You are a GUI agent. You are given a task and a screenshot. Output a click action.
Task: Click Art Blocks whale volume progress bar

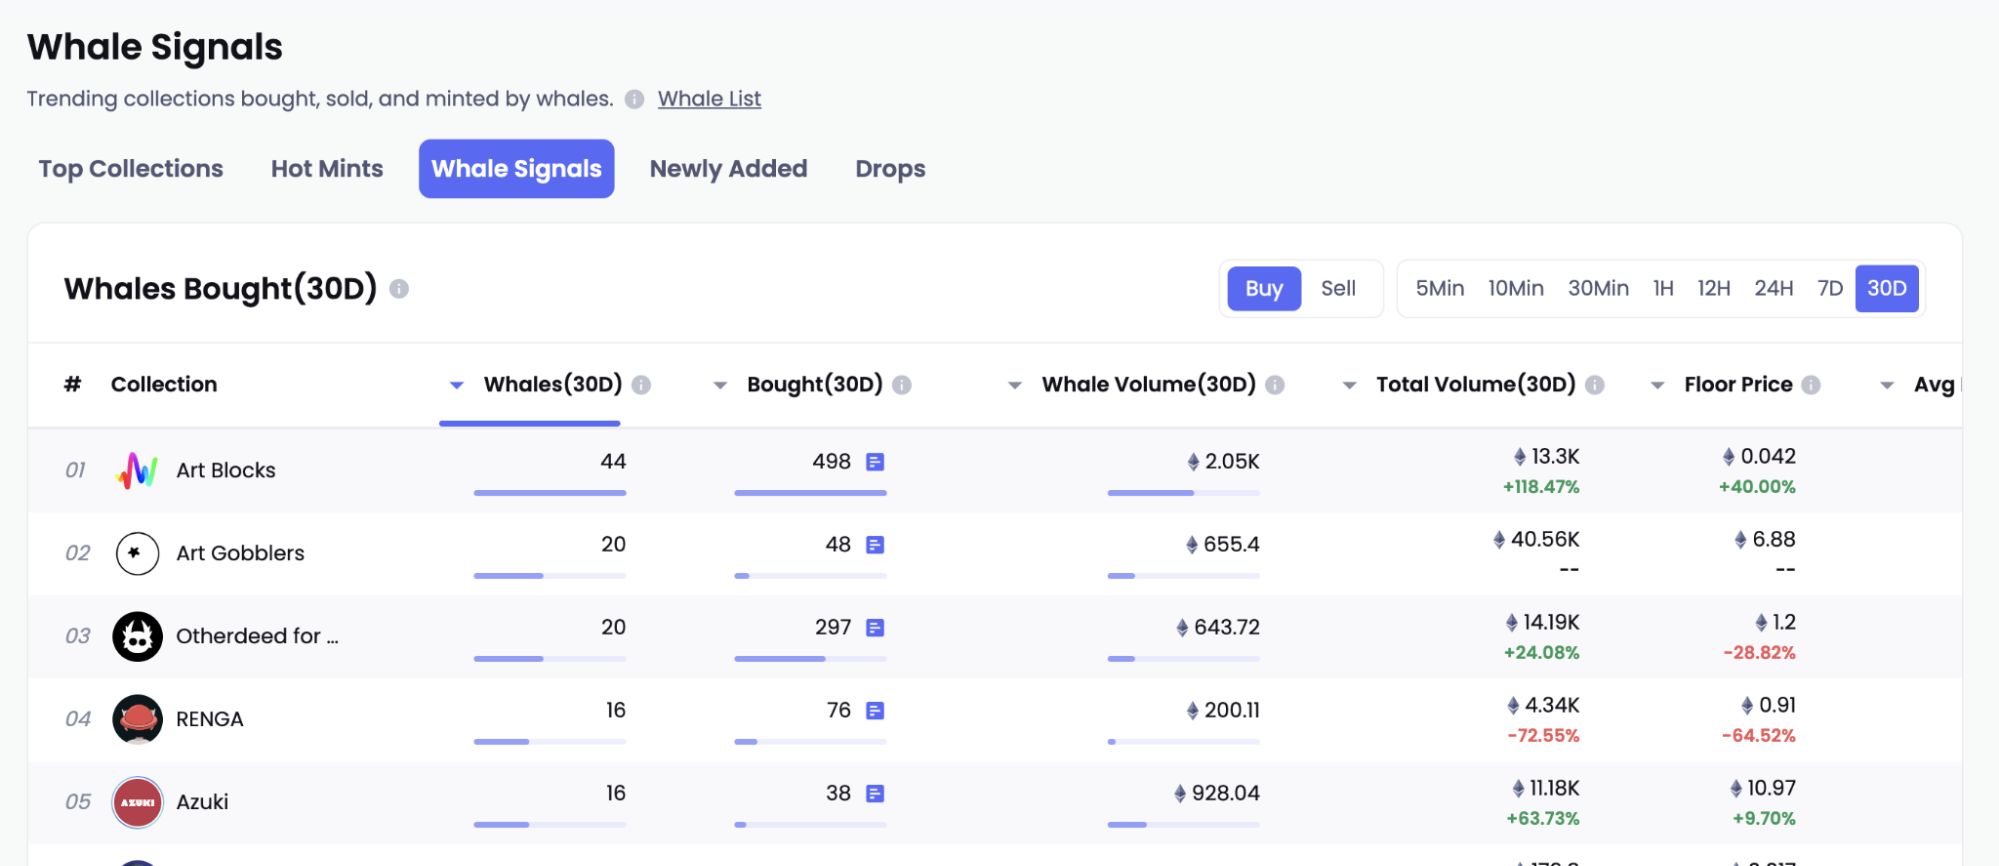[x=1183, y=493]
